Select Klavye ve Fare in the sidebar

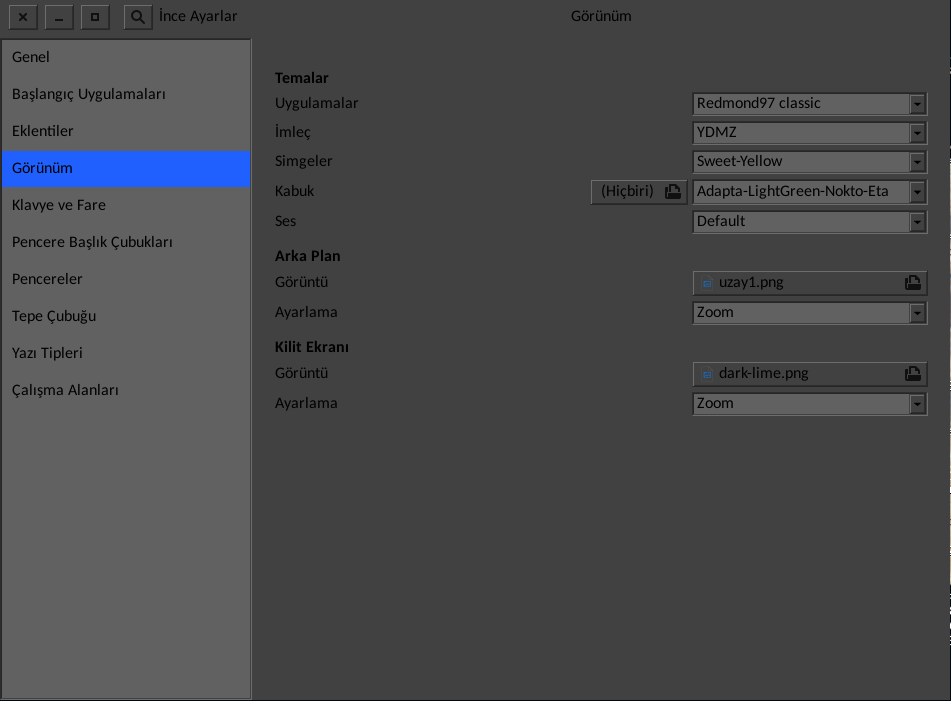[126, 205]
